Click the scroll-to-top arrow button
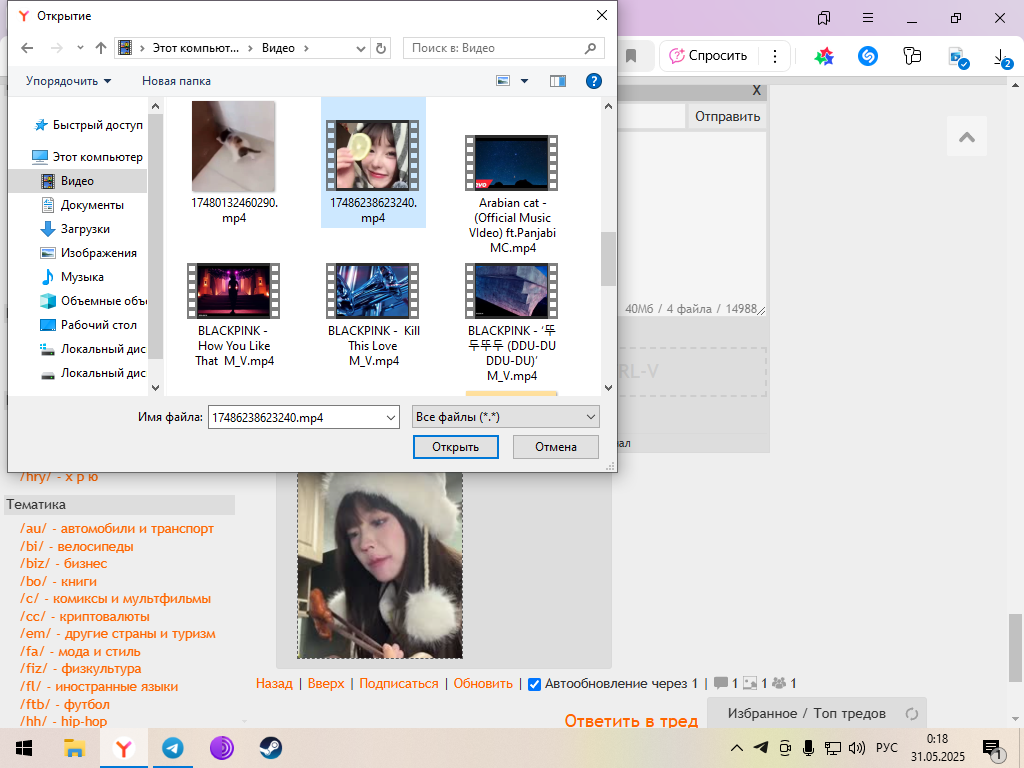The image size is (1024, 768). [966, 137]
